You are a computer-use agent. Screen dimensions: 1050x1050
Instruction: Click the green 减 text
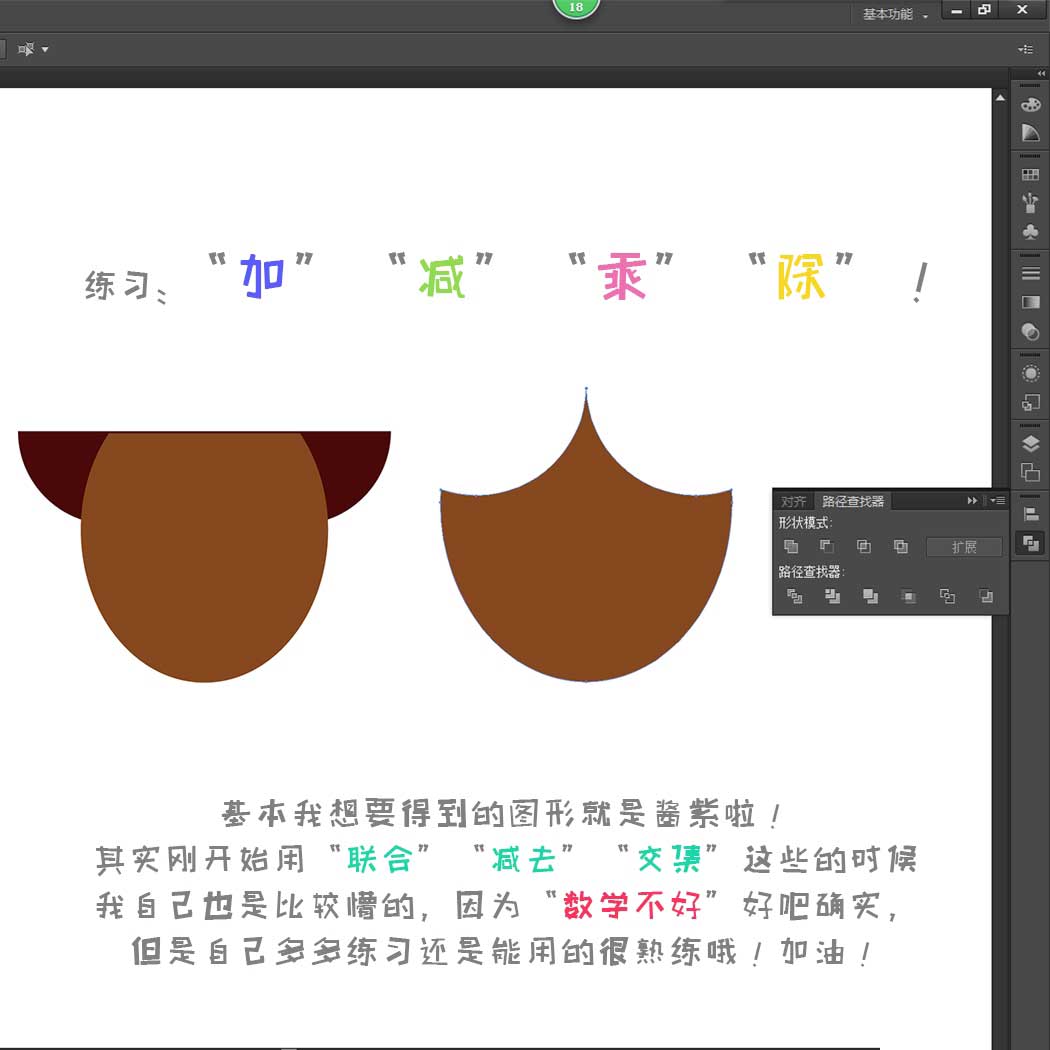point(441,277)
